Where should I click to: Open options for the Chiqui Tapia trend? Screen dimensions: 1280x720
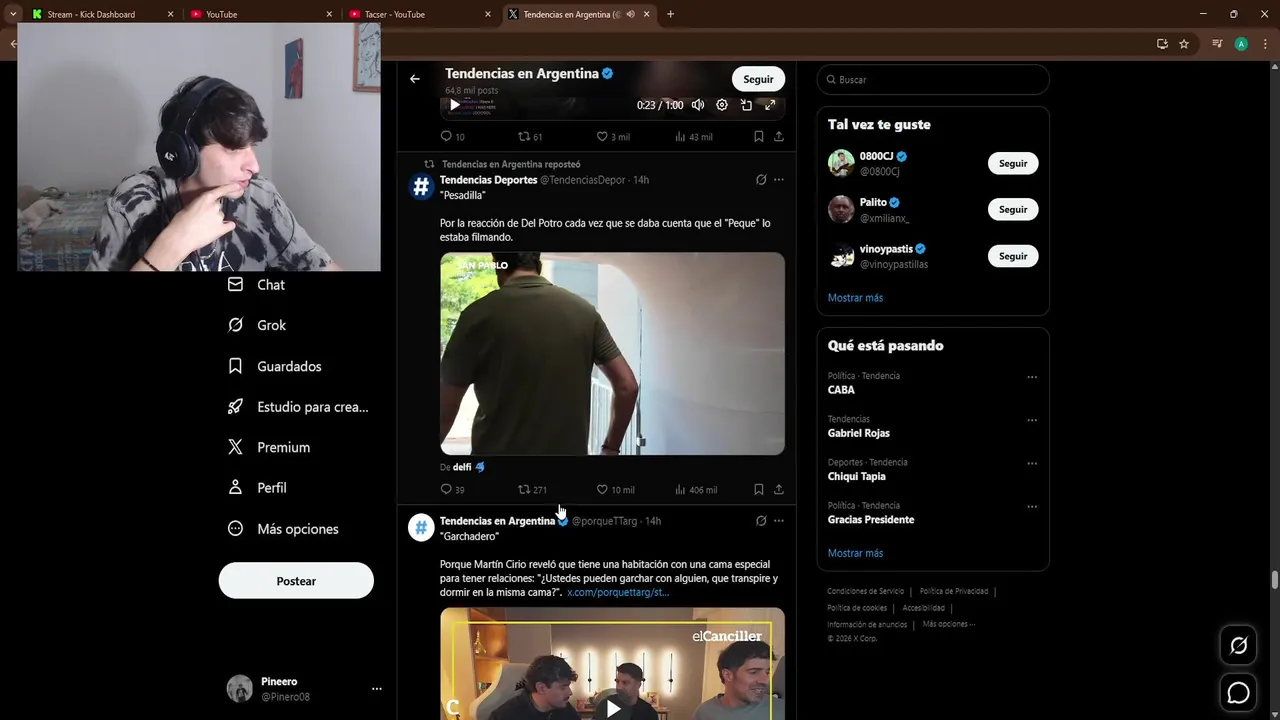1032,463
